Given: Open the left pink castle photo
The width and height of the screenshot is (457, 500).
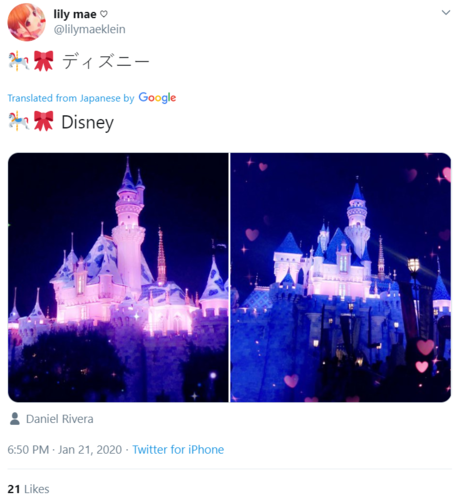Looking at the screenshot, I should 118,277.
